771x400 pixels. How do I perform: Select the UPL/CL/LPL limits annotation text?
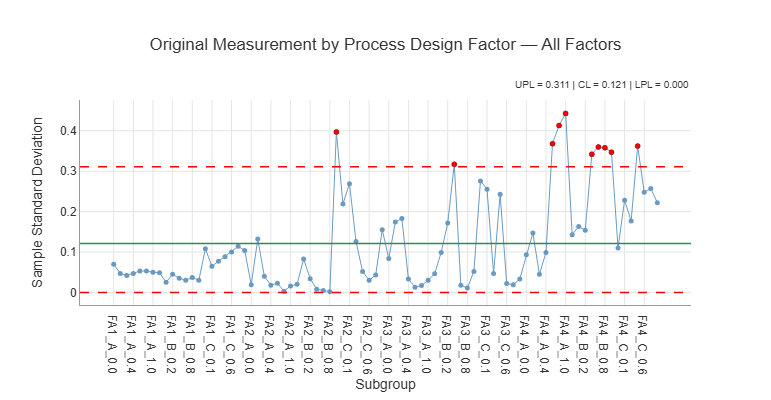(601, 85)
